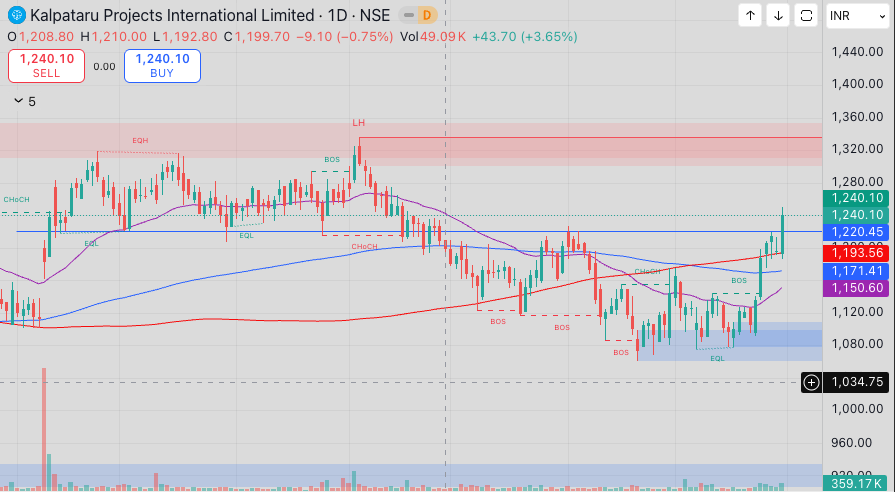This screenshot has height=492, width=895.
Task: Click the 359.17K volume axis label
Action: pyautogui.click(x=856, y=484)
